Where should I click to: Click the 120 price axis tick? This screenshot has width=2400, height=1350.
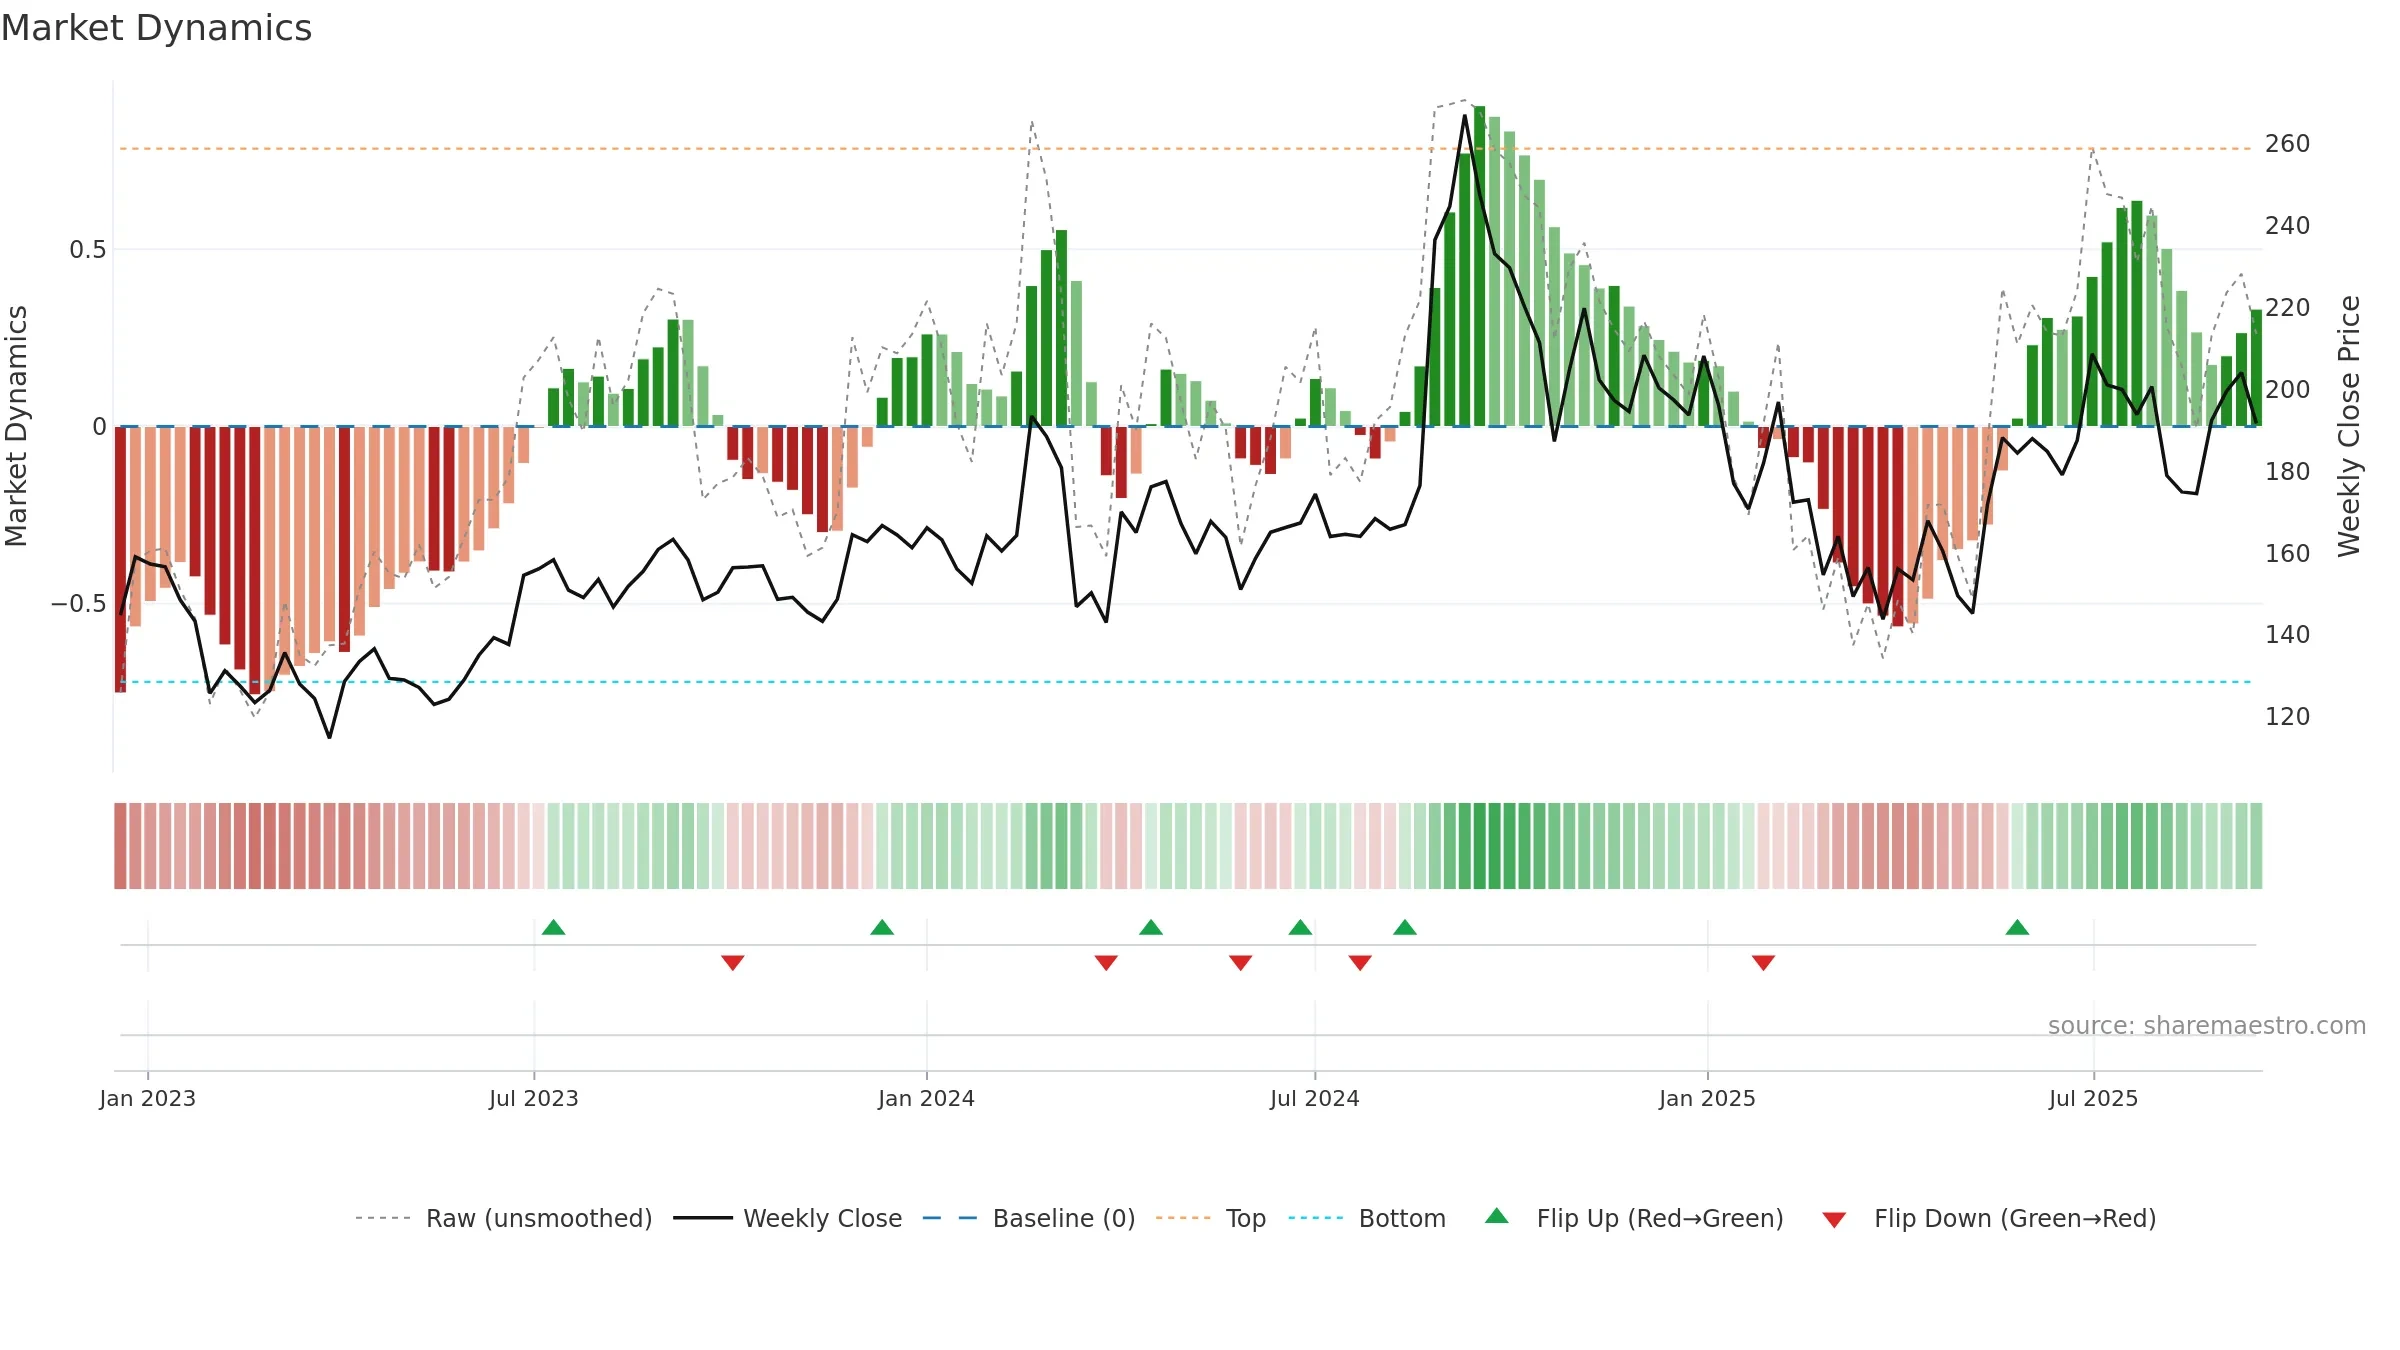[2288, 717]
